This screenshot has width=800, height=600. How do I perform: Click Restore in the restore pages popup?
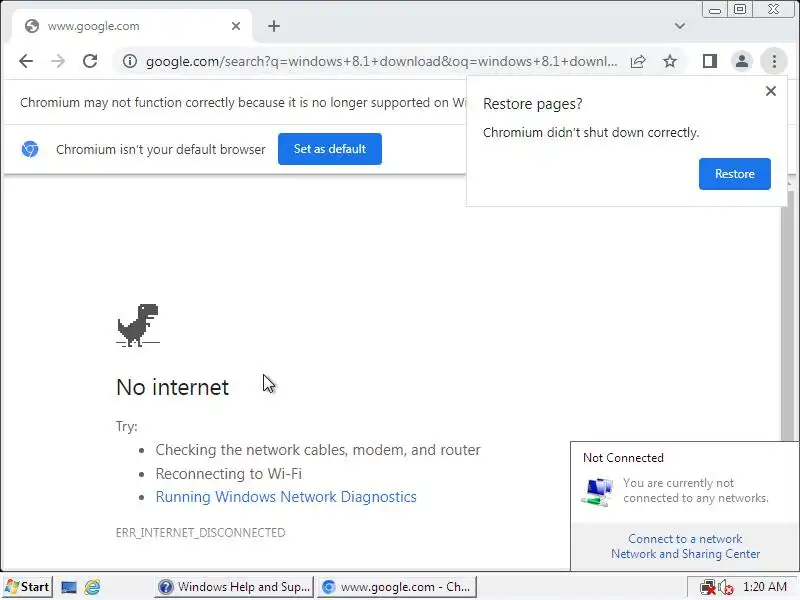coord(735,174)
